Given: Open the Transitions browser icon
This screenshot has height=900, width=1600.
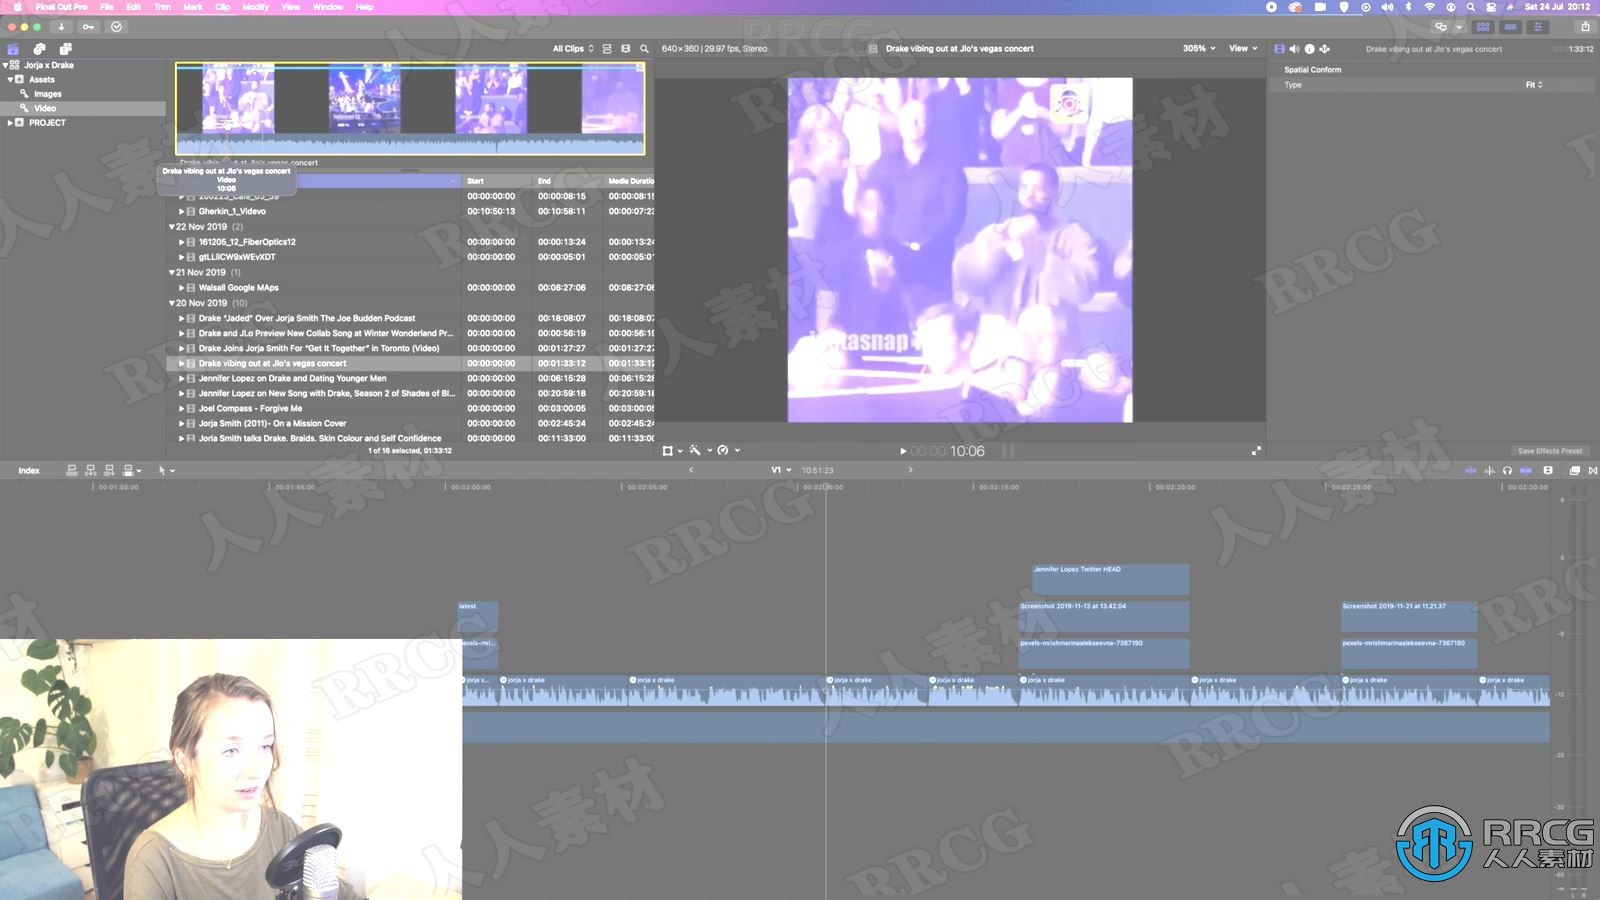Looking at the screenshot, I should (1593, 470).
